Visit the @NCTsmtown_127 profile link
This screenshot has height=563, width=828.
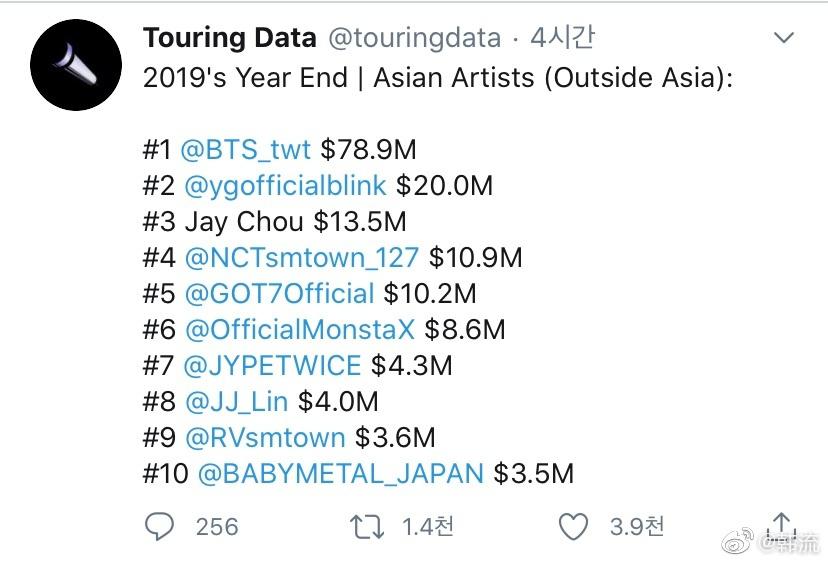[302, 257]
